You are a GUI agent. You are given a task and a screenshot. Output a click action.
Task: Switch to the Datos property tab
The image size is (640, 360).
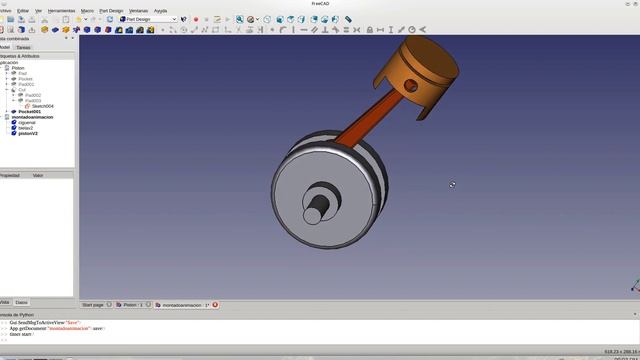coord(21,302)
